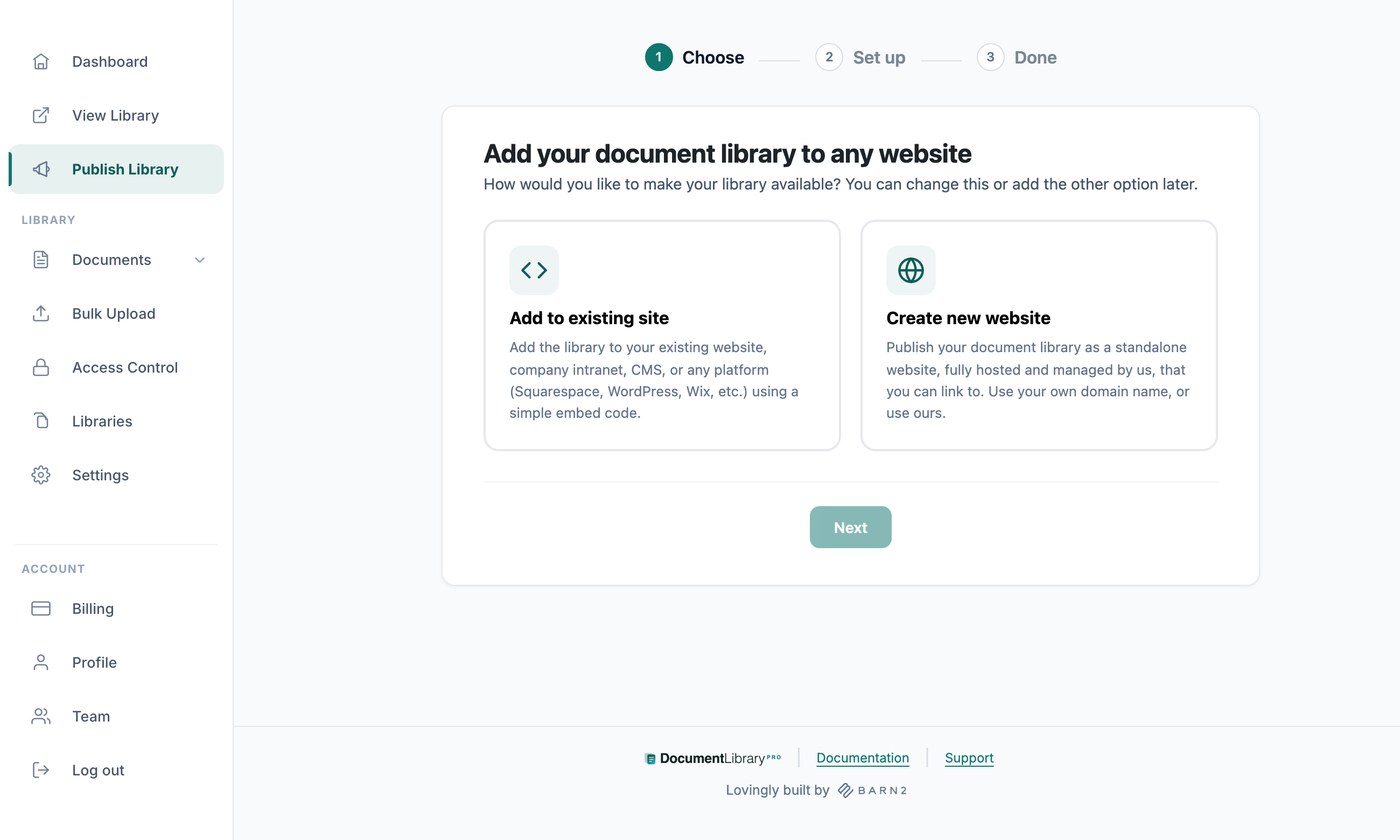Go to Bulk Upload page
Image resolution: width=1400 pixels, height=840 pixels.
[116, 314]
